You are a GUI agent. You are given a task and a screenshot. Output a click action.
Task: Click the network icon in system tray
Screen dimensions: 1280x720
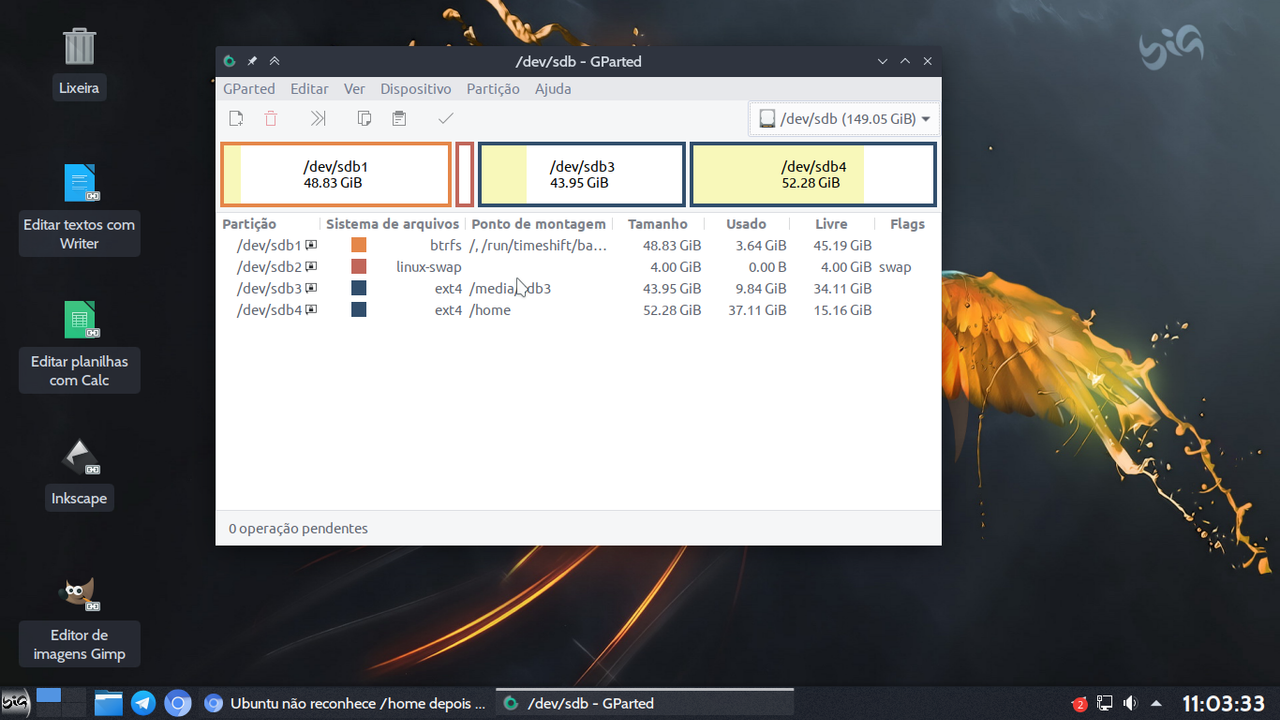[1105, 703]
